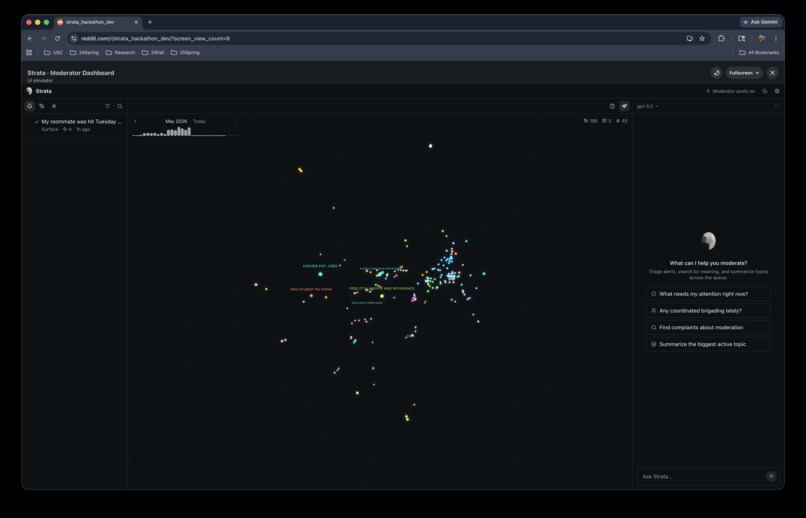The image size is (806, 518).
Task: Click the clipboard icon above the map
Action: [612, 106]
